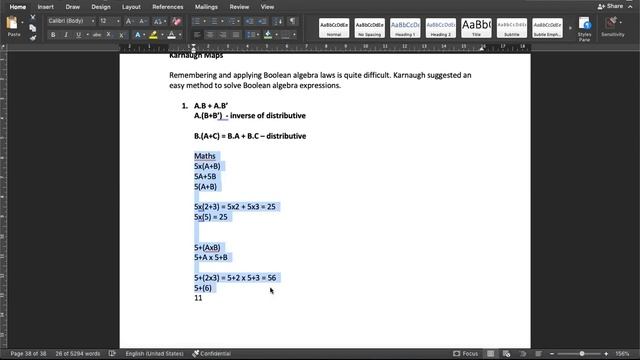Open the Borders dropdown
The width and height of the screenshot is (640, 360).
[288, 35]
